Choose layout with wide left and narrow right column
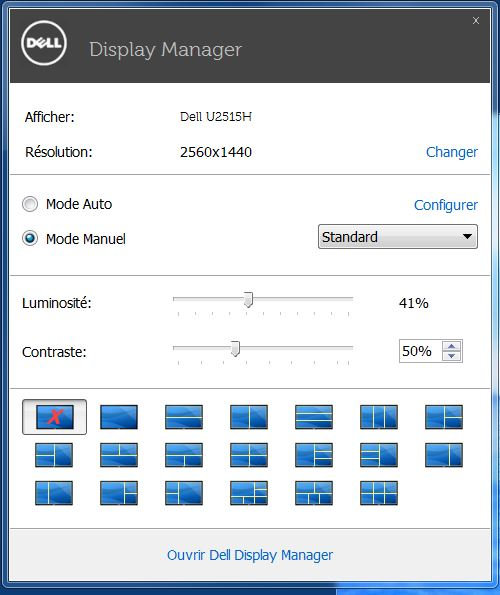This screenshot has height=595, width=500. click(x=444, y=455)
